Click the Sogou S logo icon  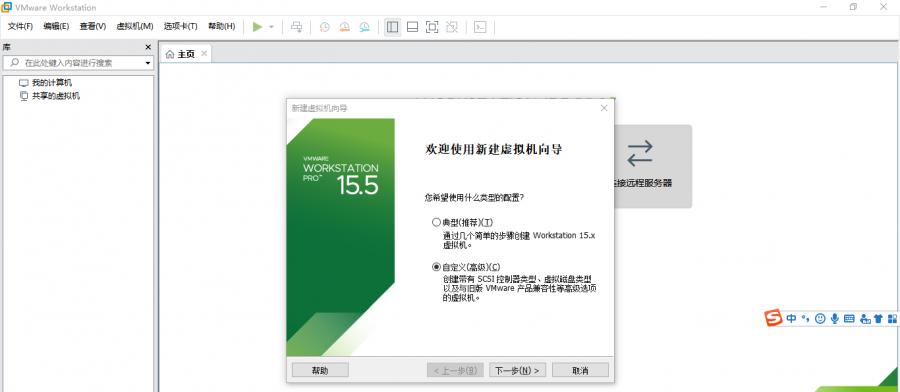pos(773,317)
